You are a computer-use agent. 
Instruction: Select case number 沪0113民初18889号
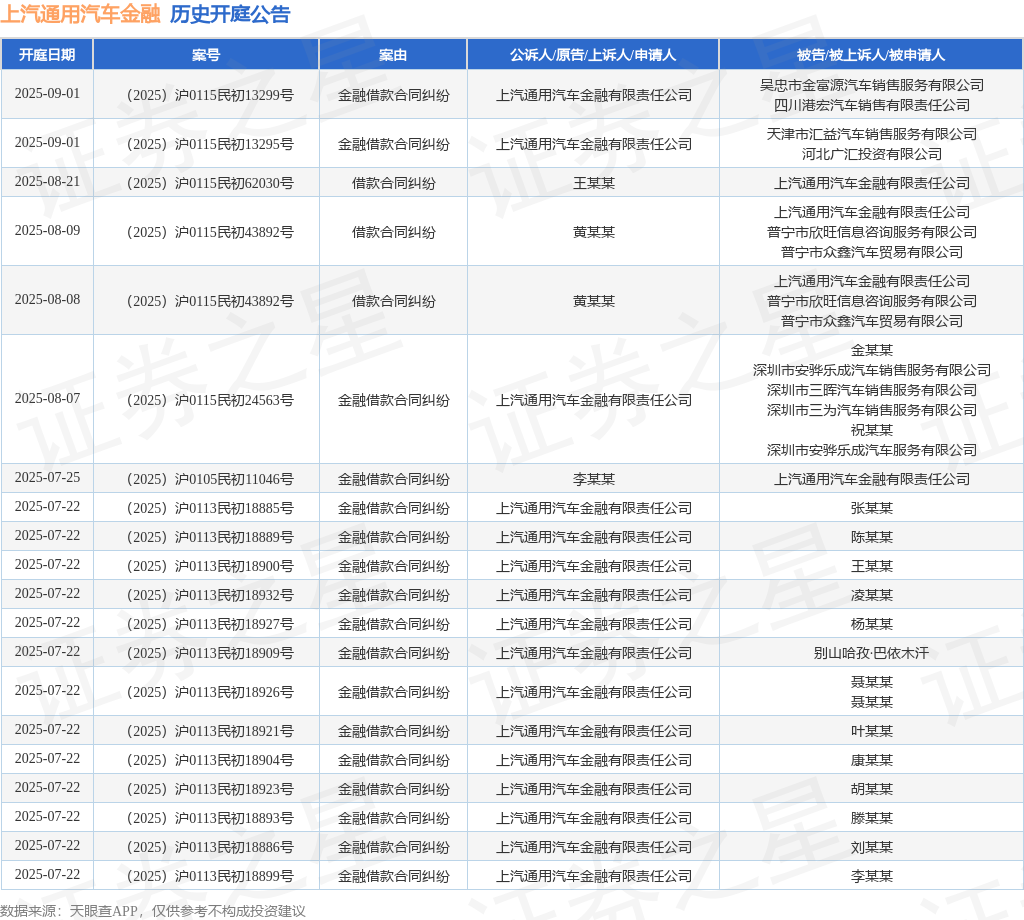(210, 537)
